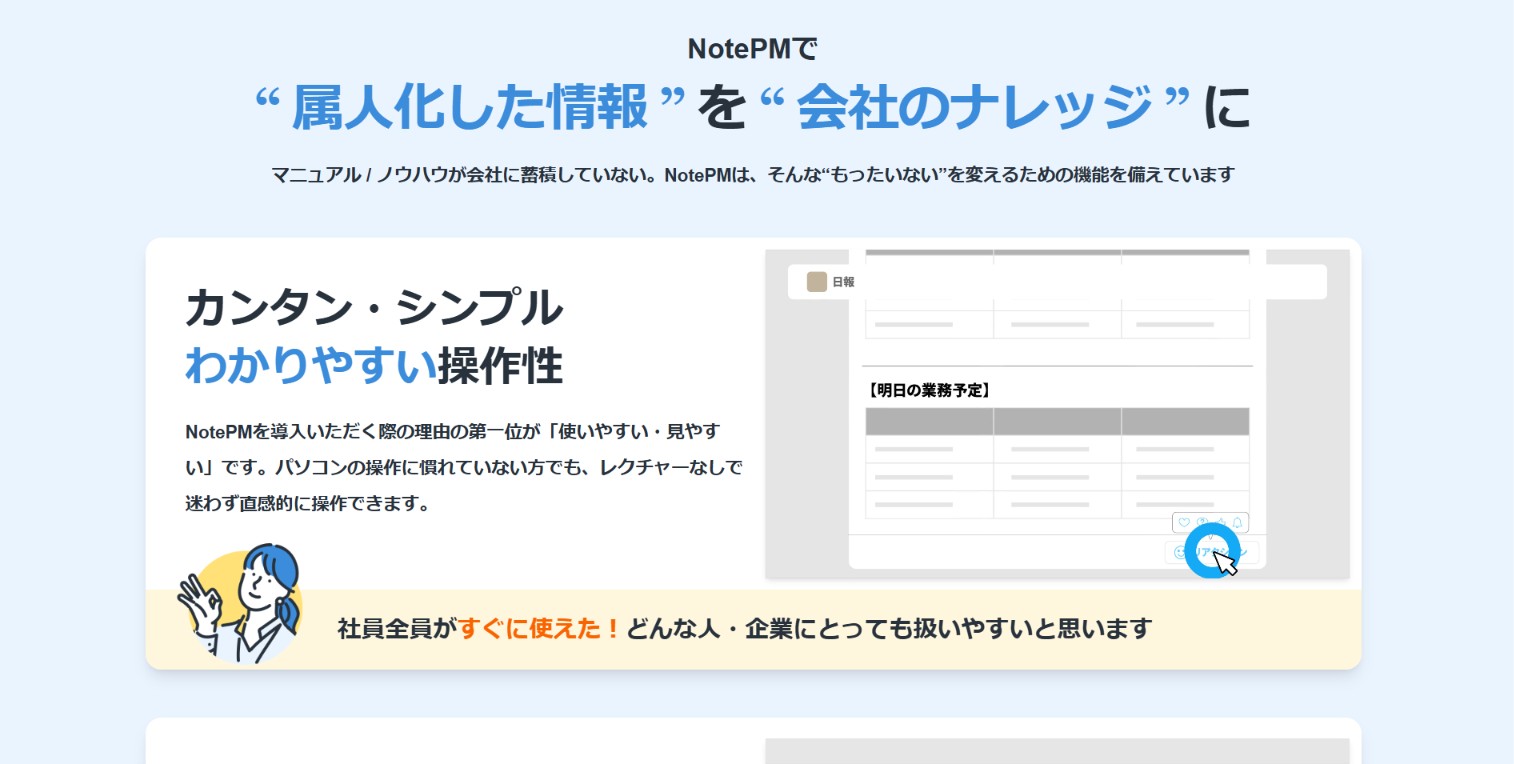
Task: Click the subtitle starting "マニュアル / ノウハウ"
Action: (753, 175)
